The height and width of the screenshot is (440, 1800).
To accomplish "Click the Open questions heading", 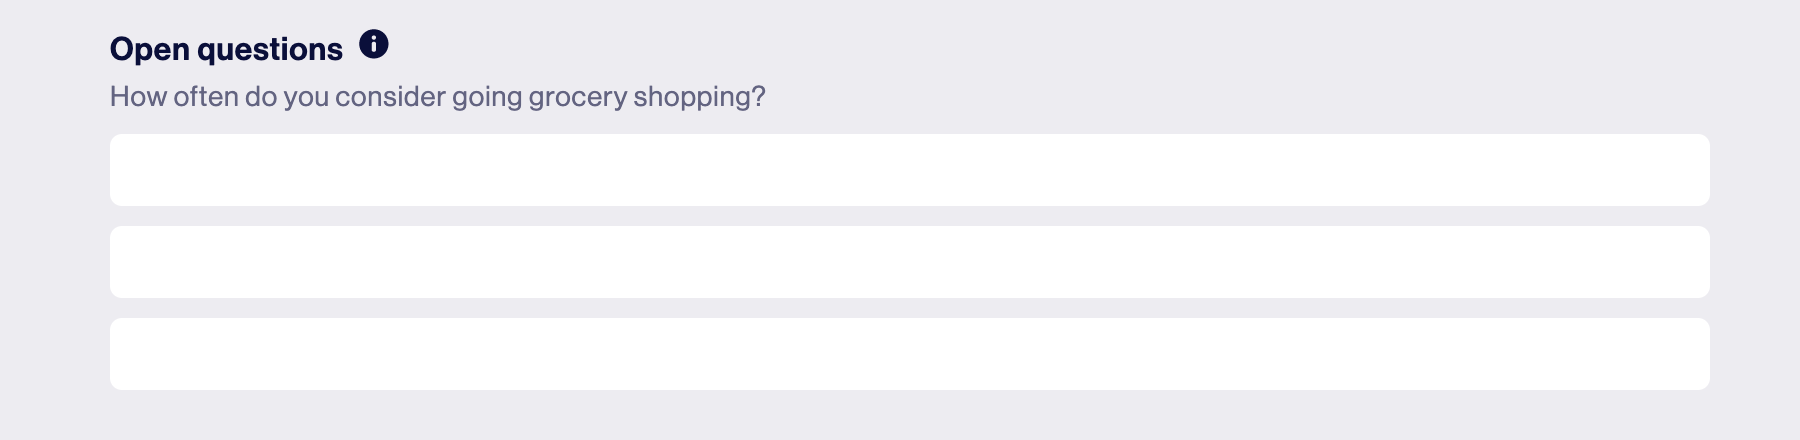I will pyautogui.click(x=226, y=49).
